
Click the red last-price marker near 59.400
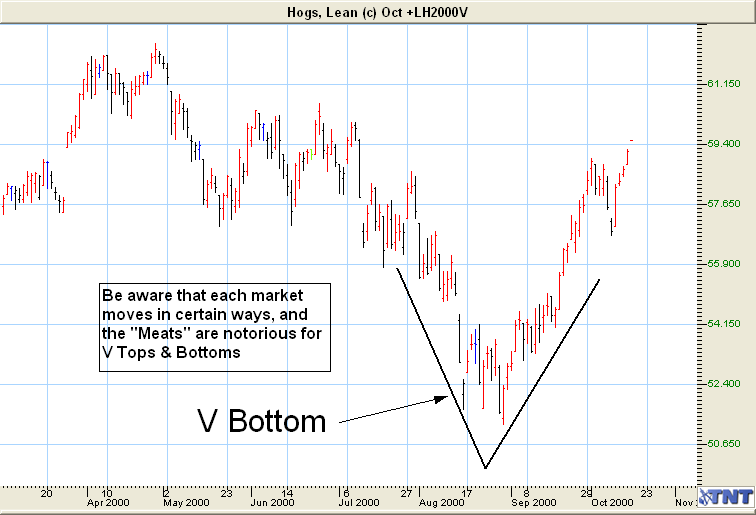tap(631, 141)
